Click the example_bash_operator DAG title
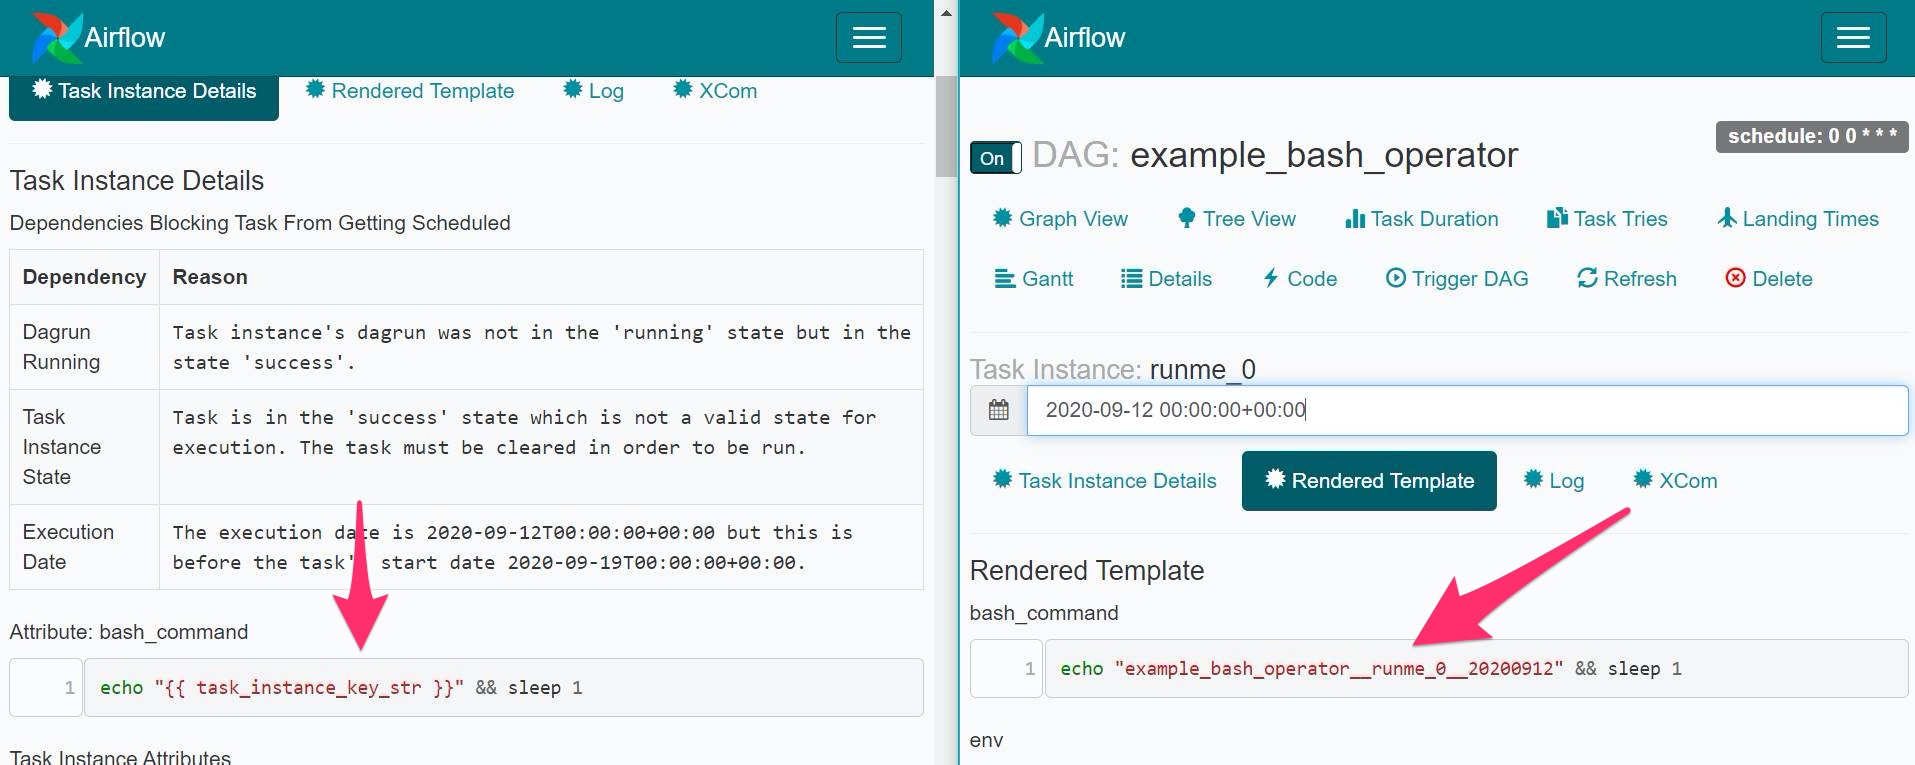Viewport: 1915px width, 765px height. [1324, 155]
